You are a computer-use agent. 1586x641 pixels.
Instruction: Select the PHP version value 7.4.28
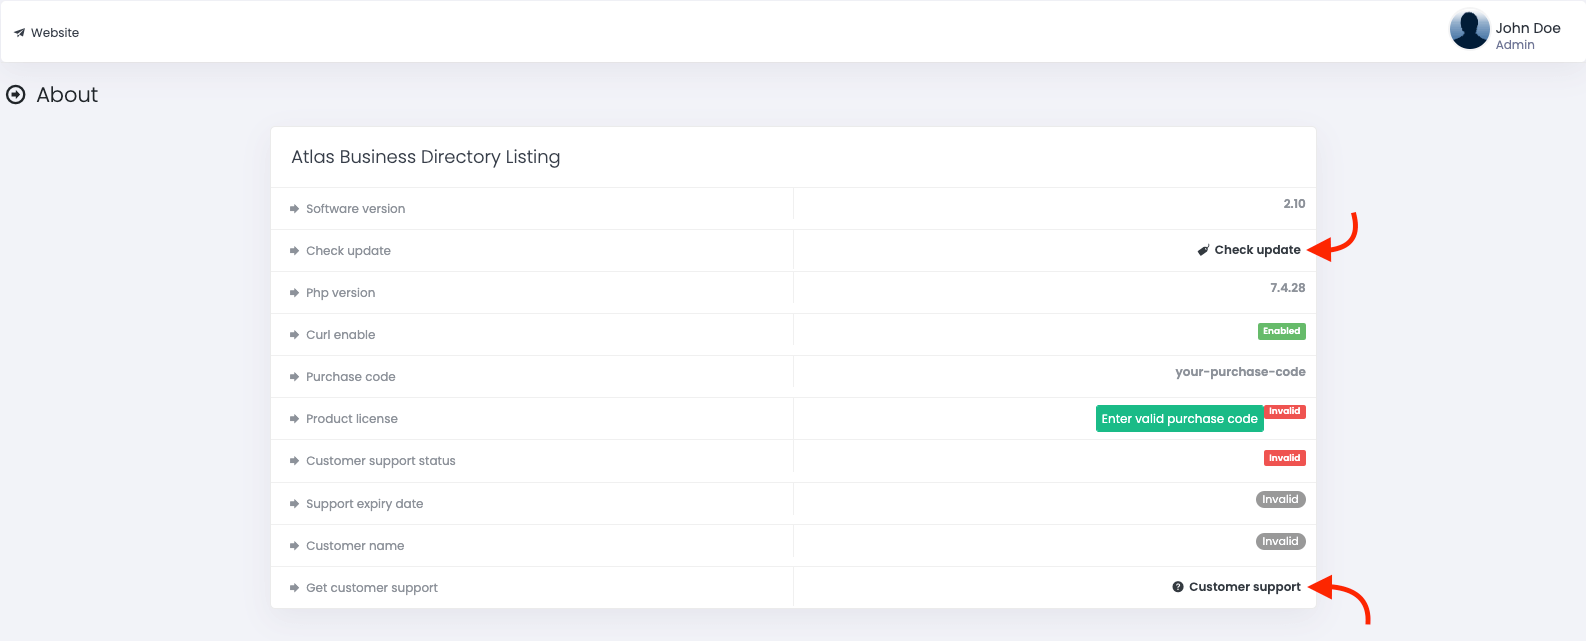click(1288, 288)
